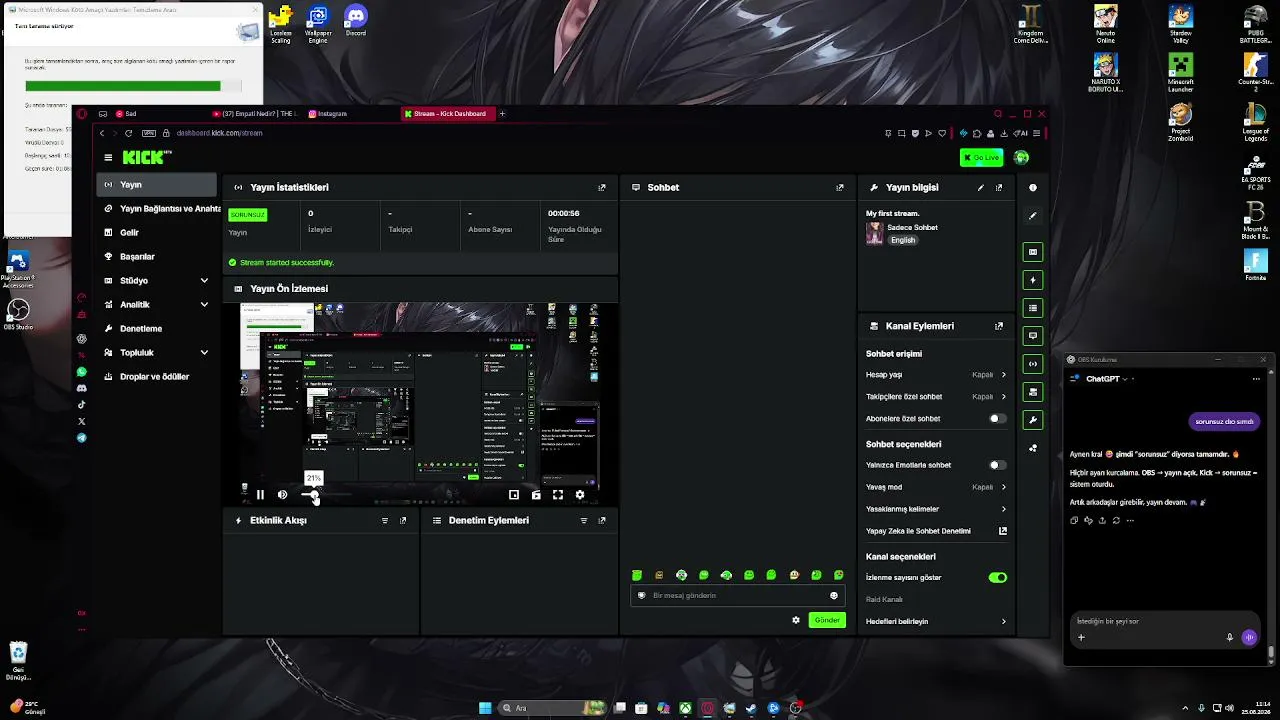Open Wallpaper Engine desktop shortcut
The width and height of the screenshot is (1280, 720).
tap(318, 24)
